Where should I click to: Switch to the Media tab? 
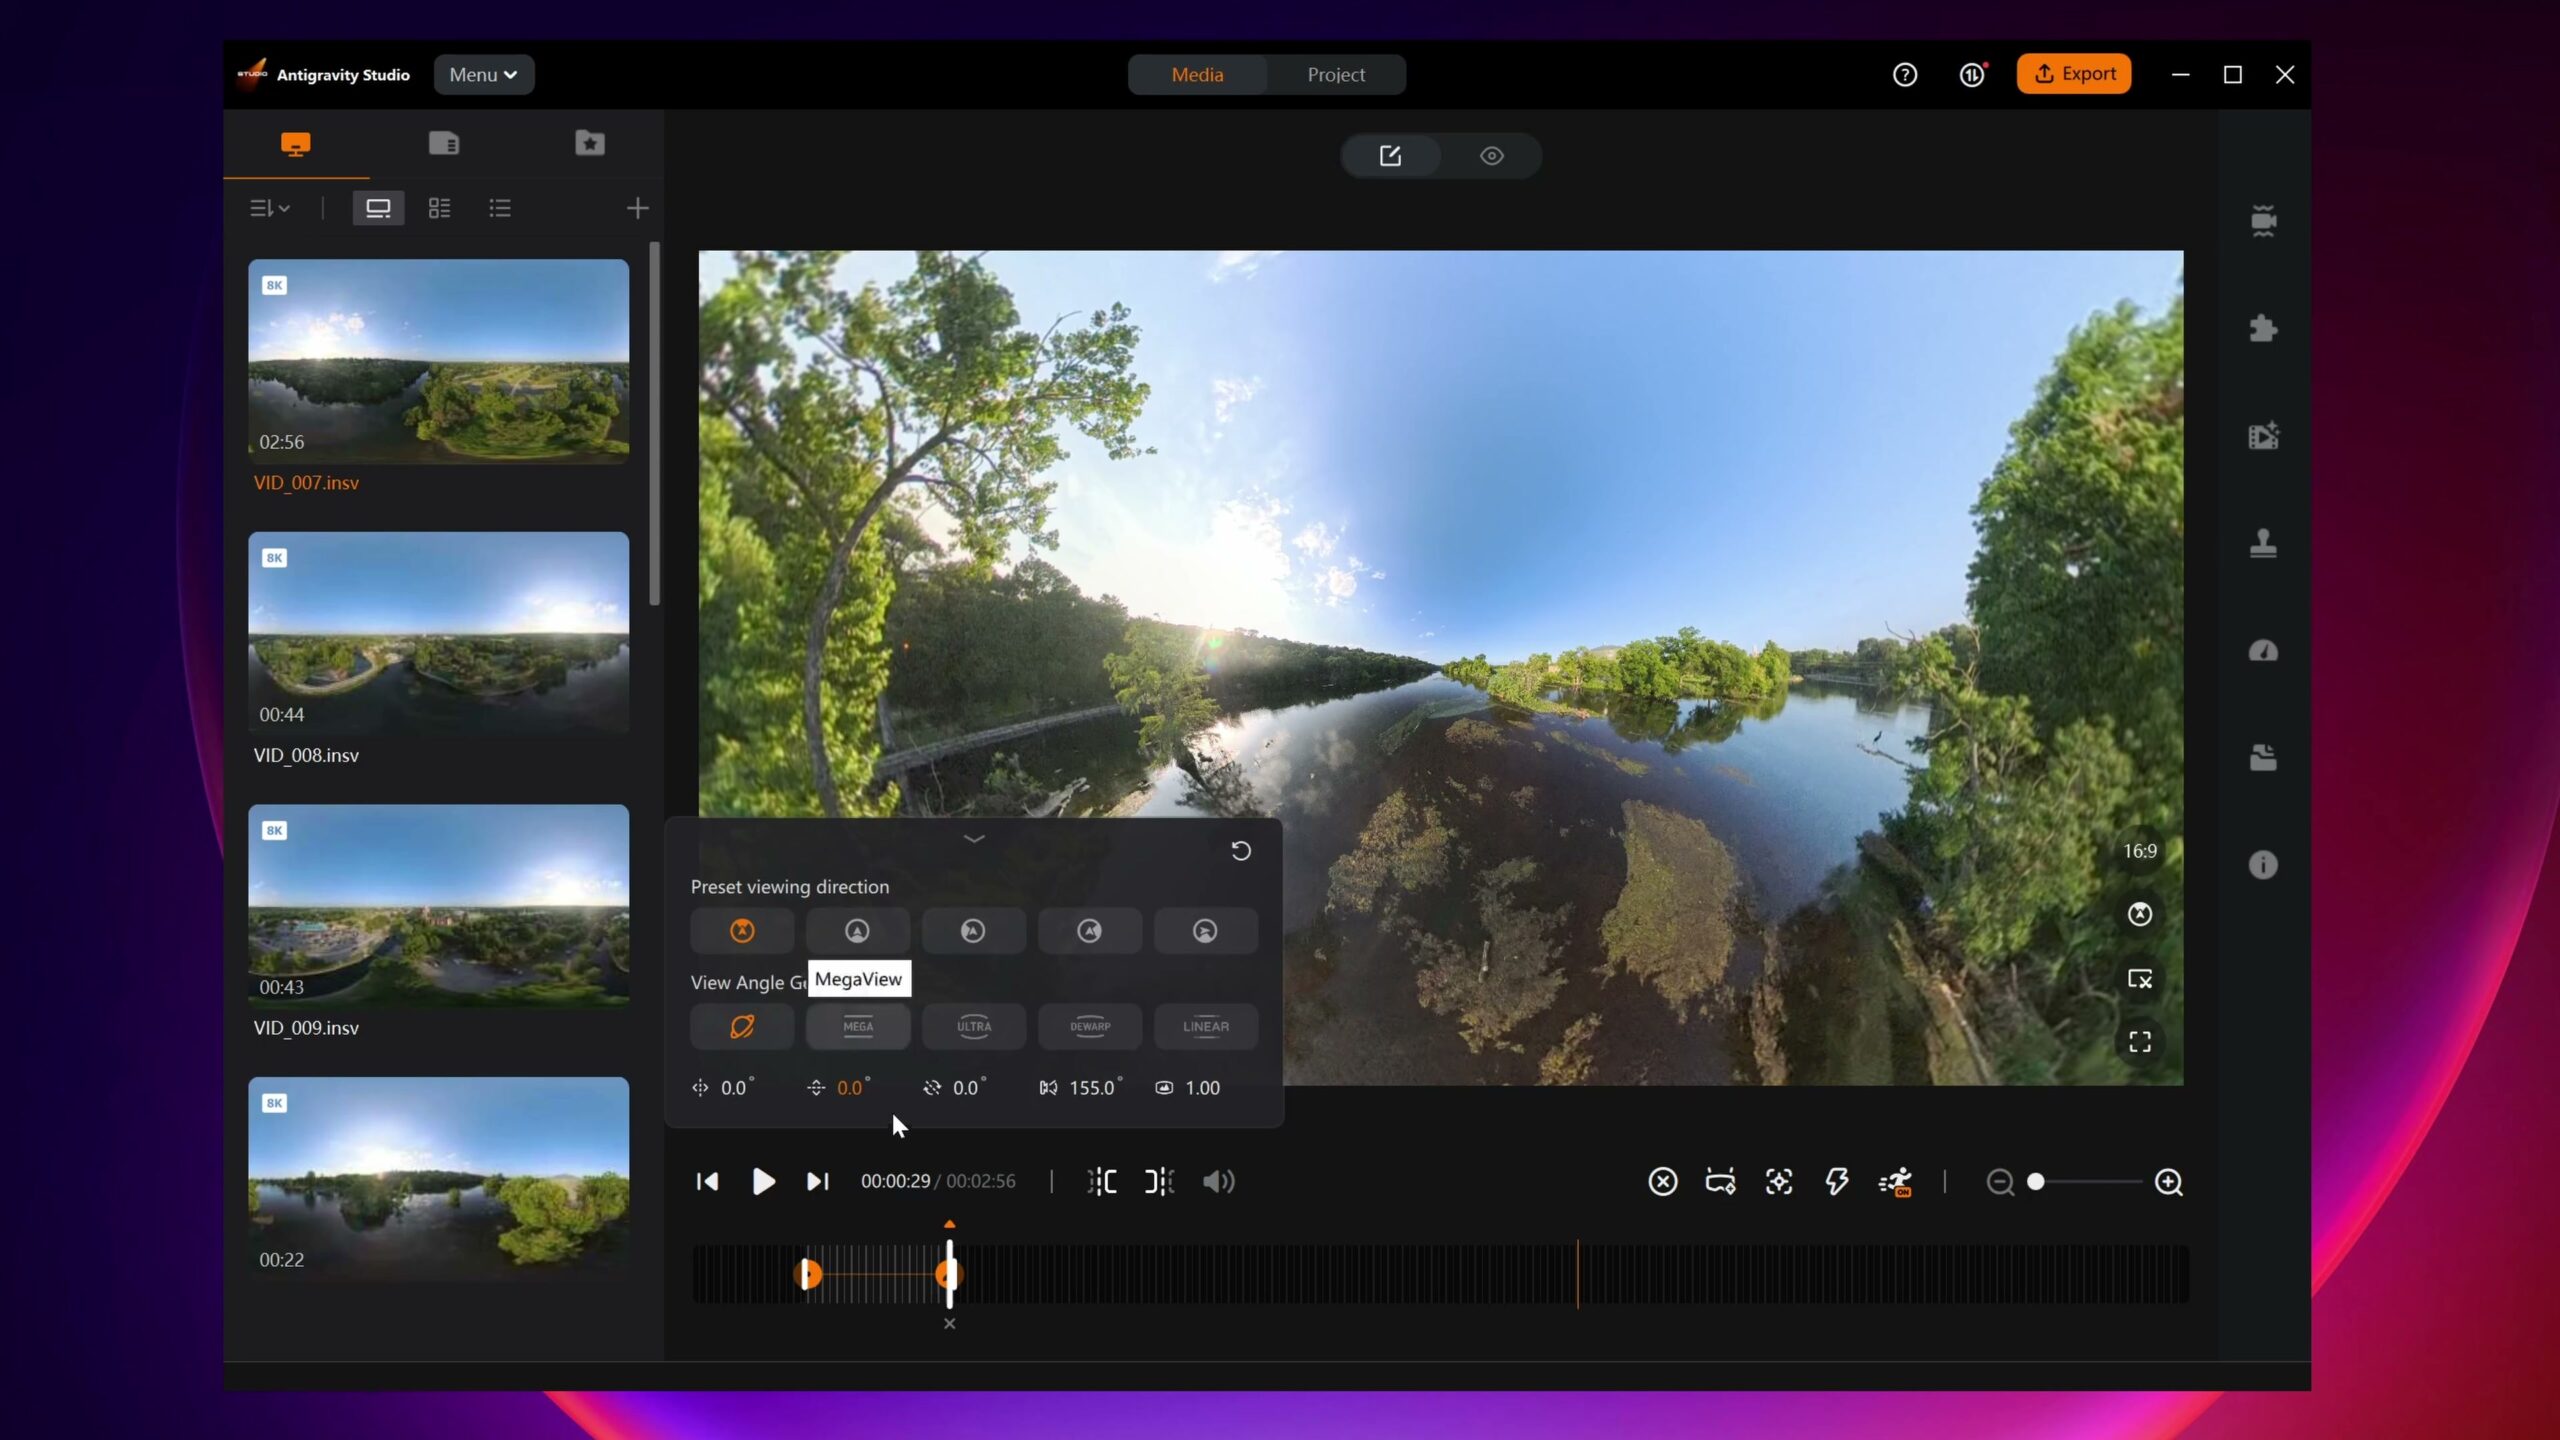coord(1197,75)
